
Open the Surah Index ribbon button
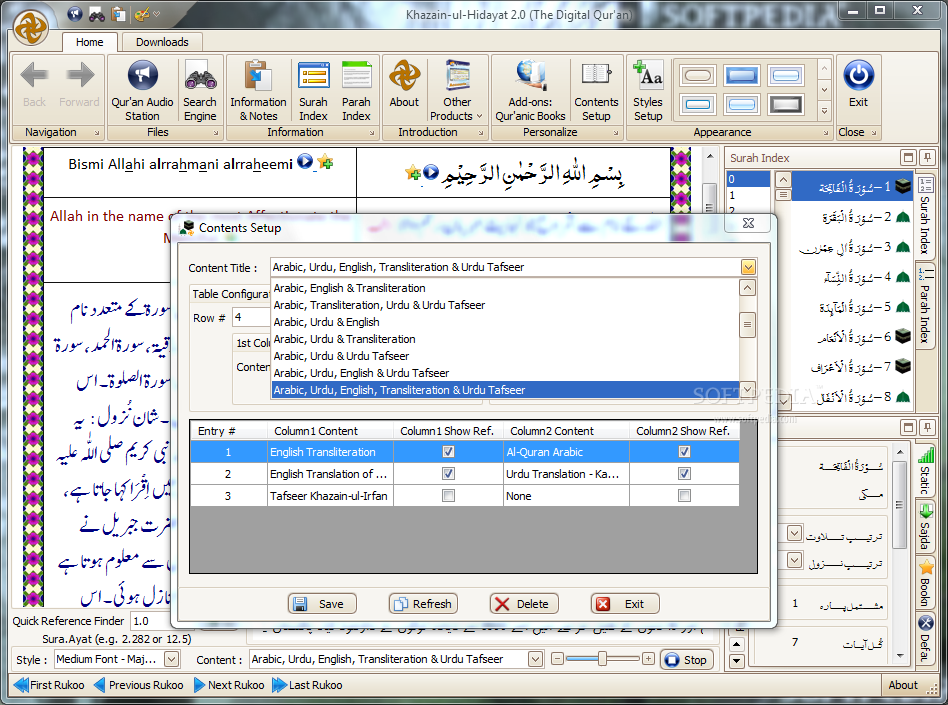pyautogui.click(x=313, y=91)
